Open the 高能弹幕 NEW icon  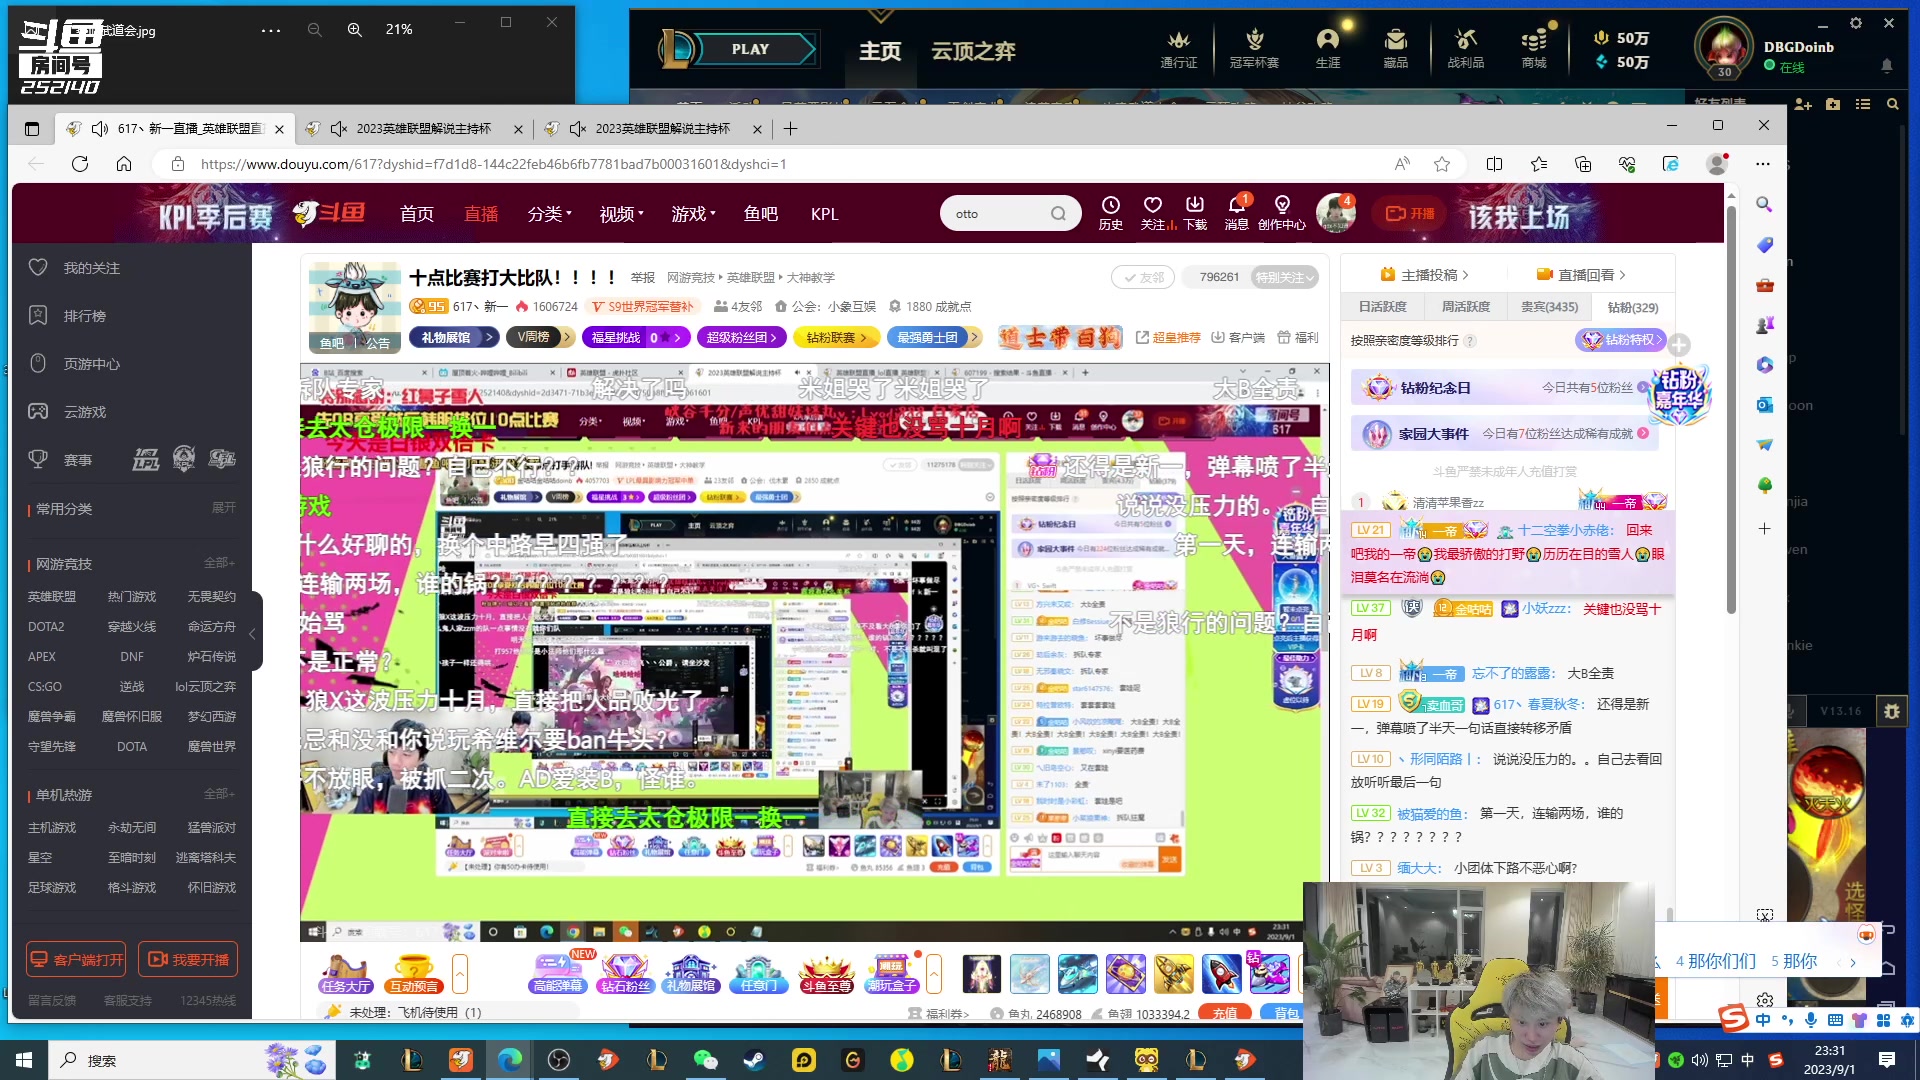click(x=558, y=973)
